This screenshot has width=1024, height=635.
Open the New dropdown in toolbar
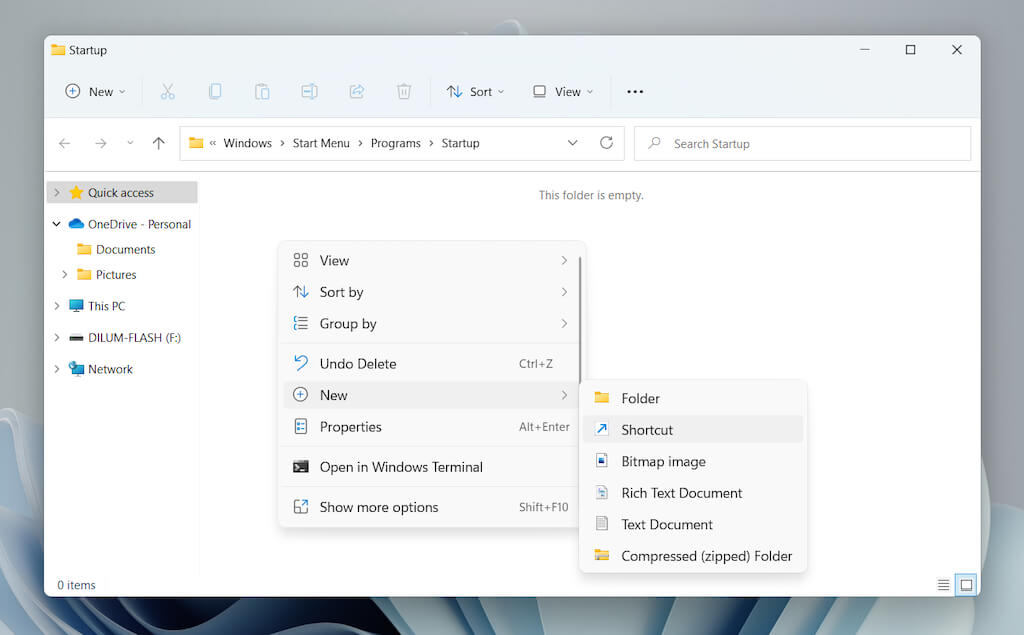click(x=95, y=92)
